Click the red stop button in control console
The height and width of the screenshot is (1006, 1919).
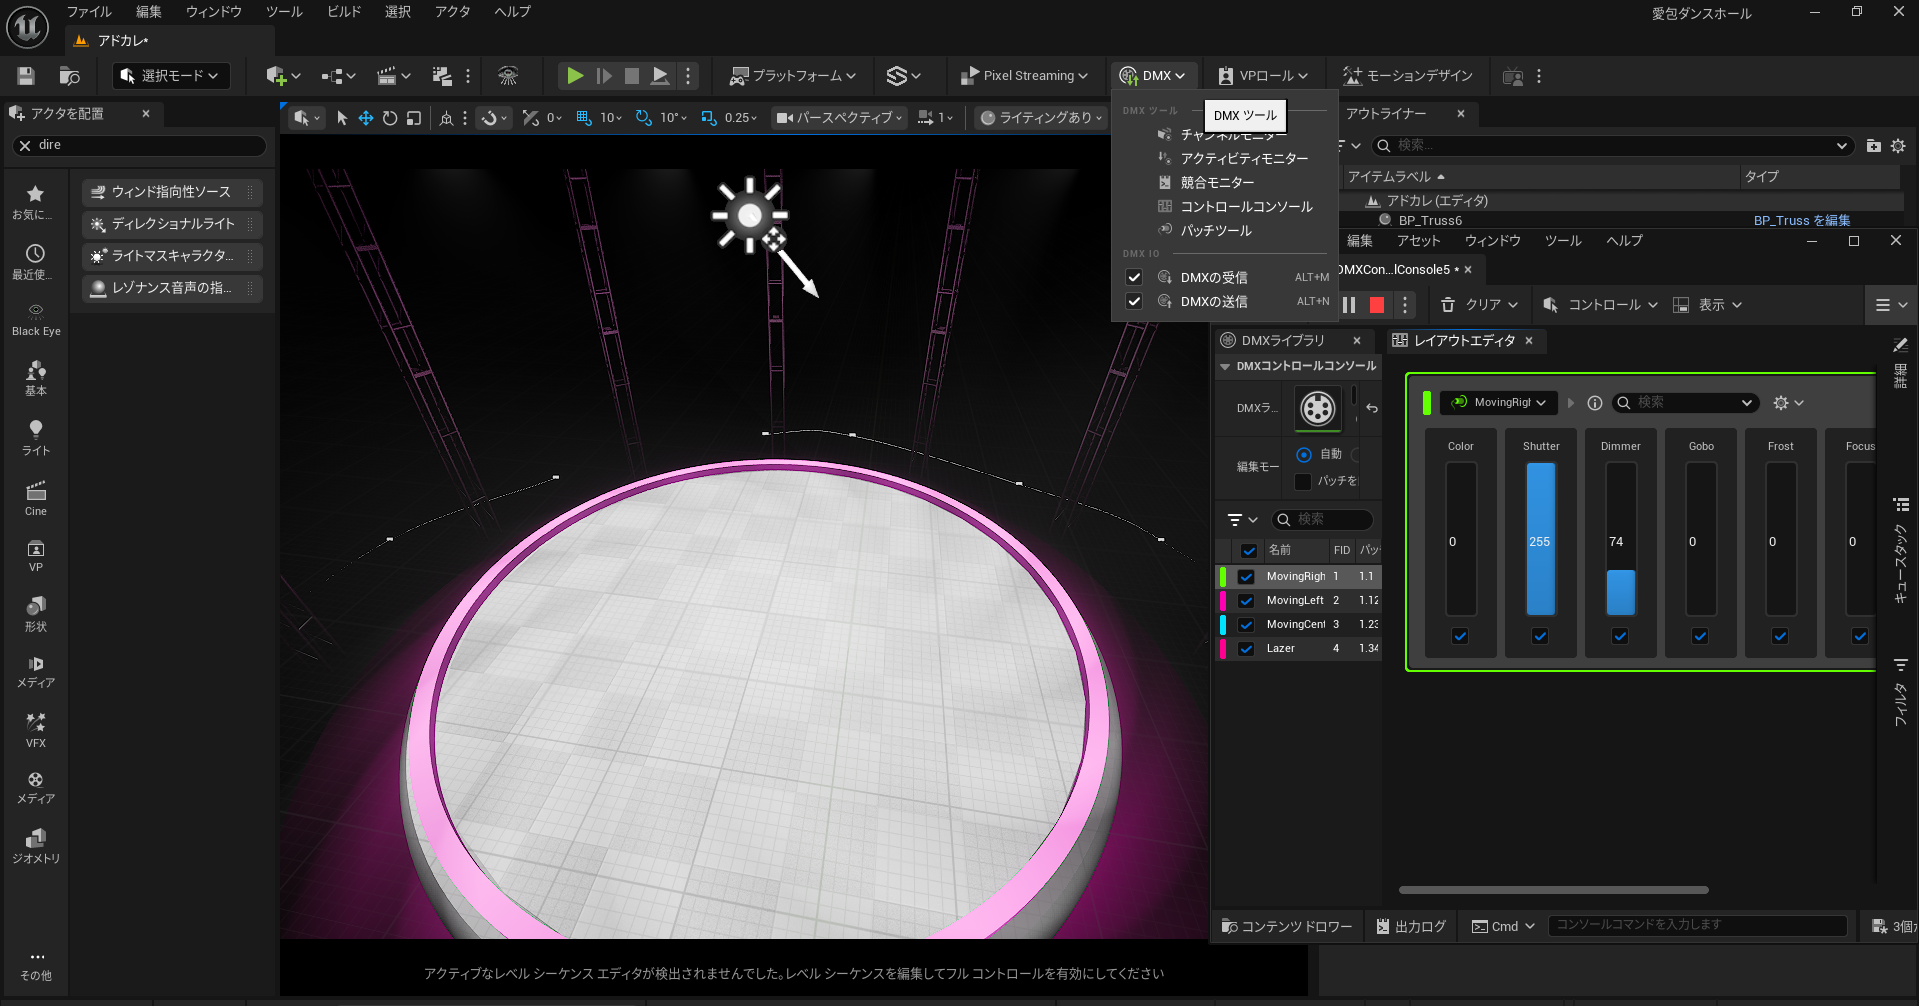coord(1377,305)
